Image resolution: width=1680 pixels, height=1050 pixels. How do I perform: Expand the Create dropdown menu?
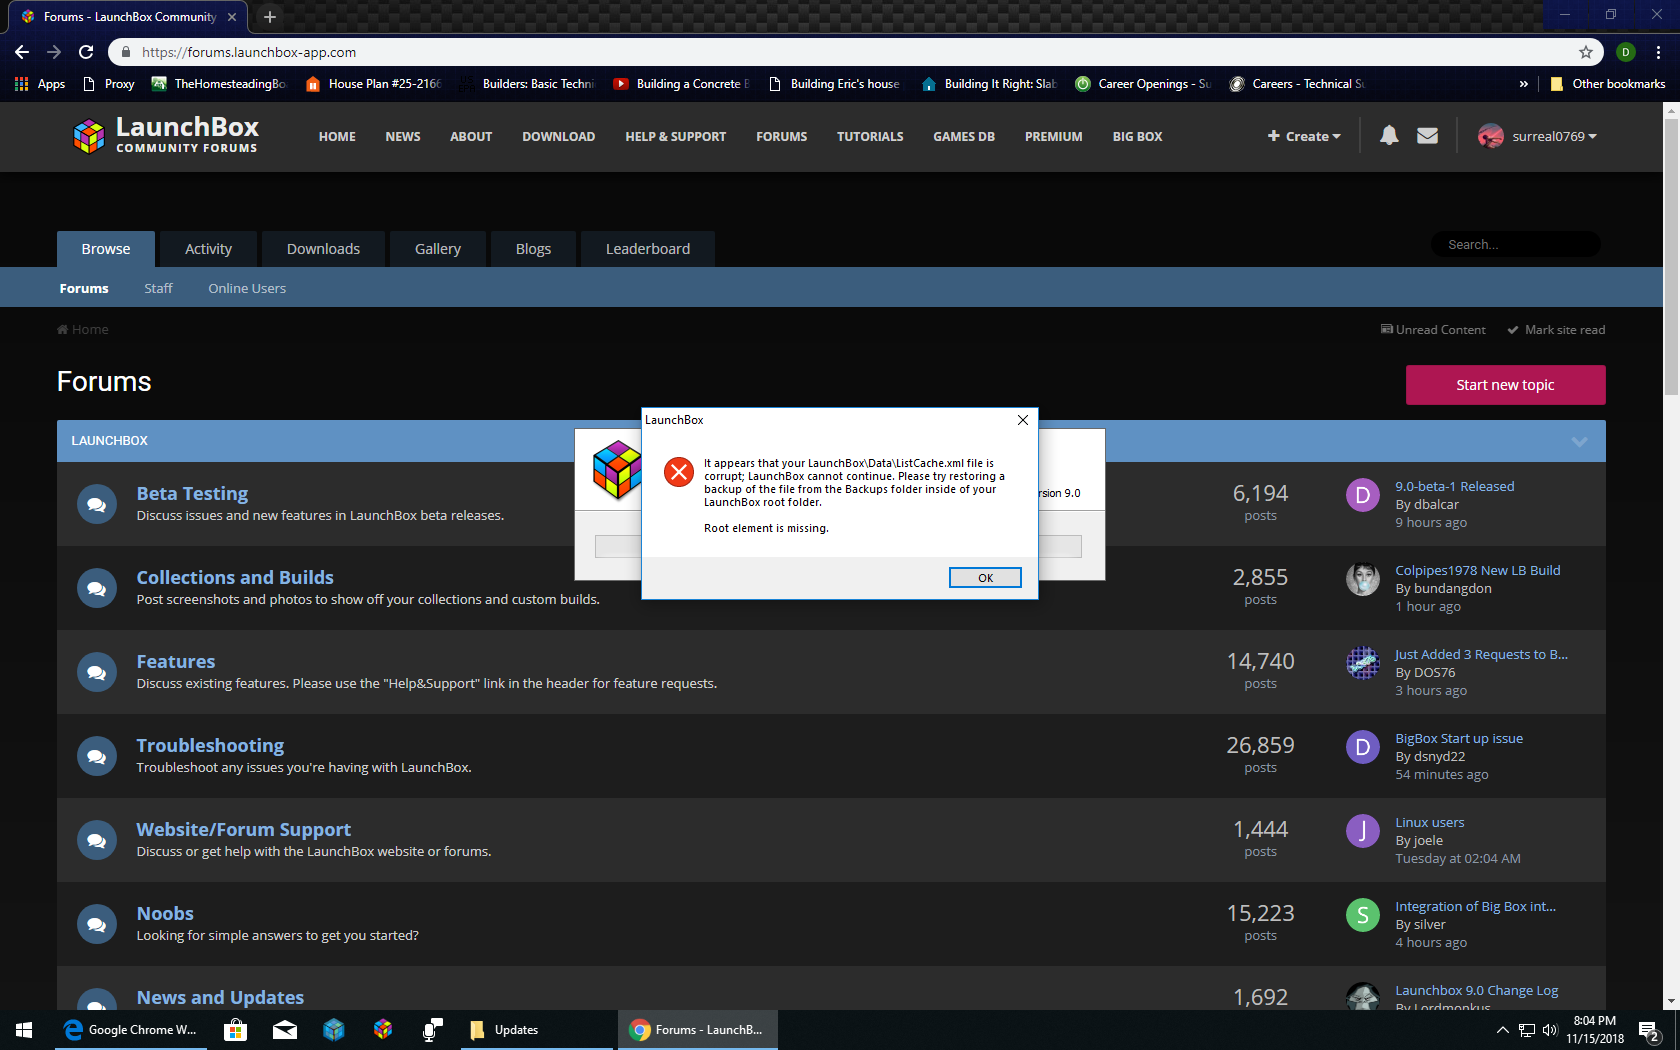pos(1304,136)
